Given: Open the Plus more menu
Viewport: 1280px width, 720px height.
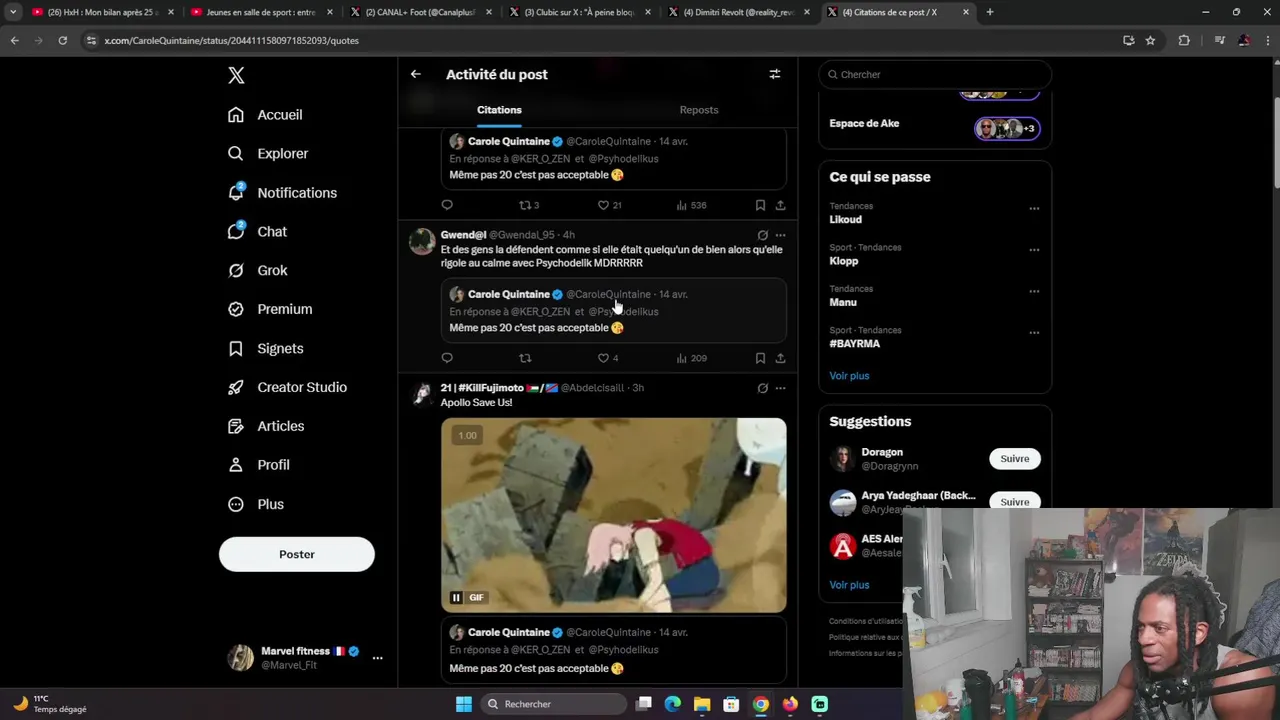Looking at the screenshot, I should click(x=256, y=504).
